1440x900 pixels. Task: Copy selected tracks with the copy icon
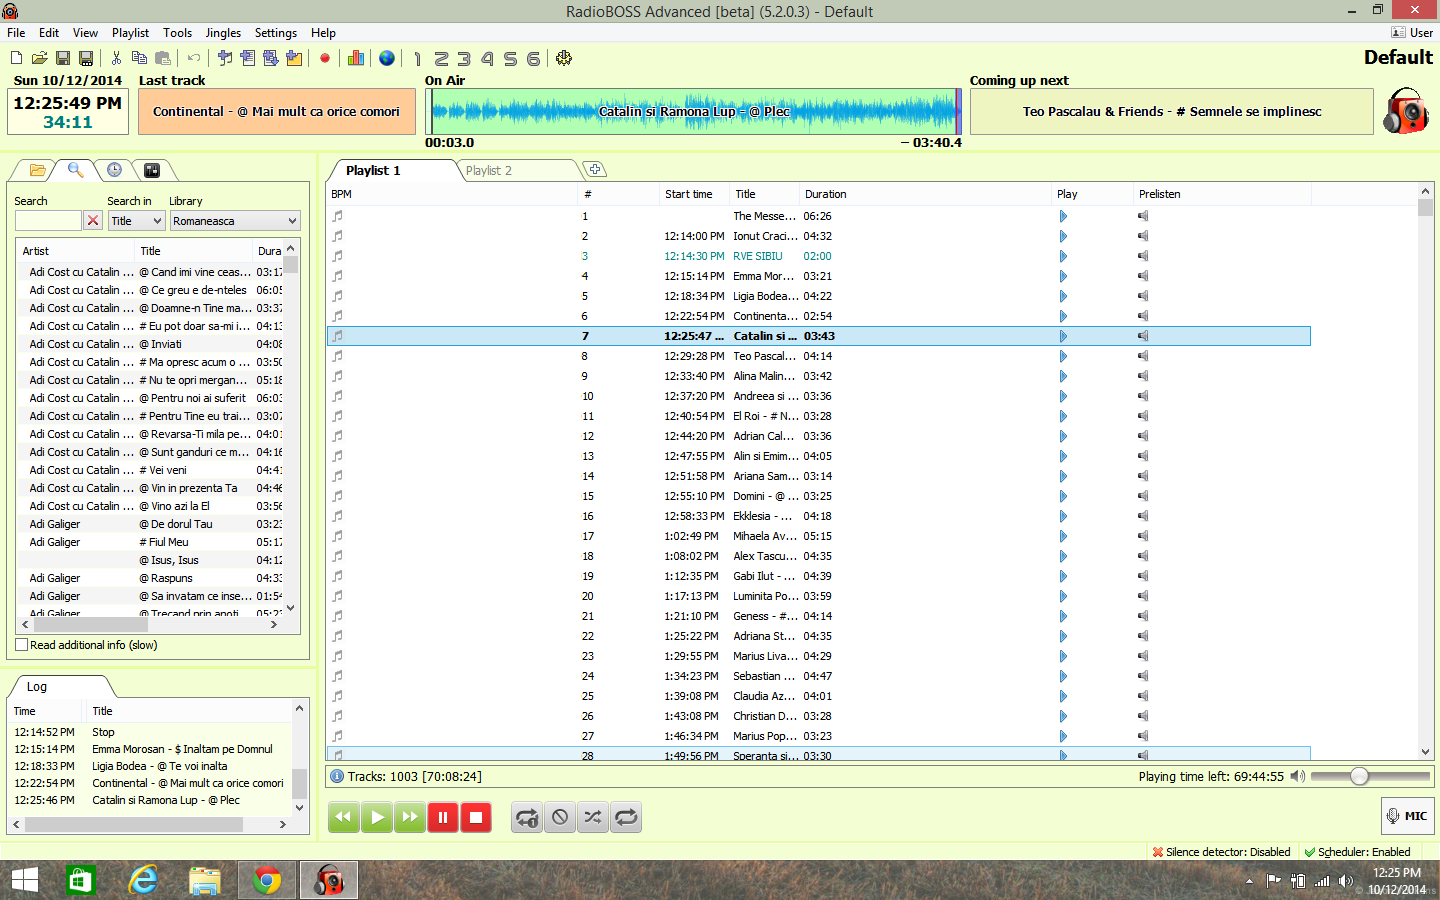pyautogui.click(x=139, y=58)
